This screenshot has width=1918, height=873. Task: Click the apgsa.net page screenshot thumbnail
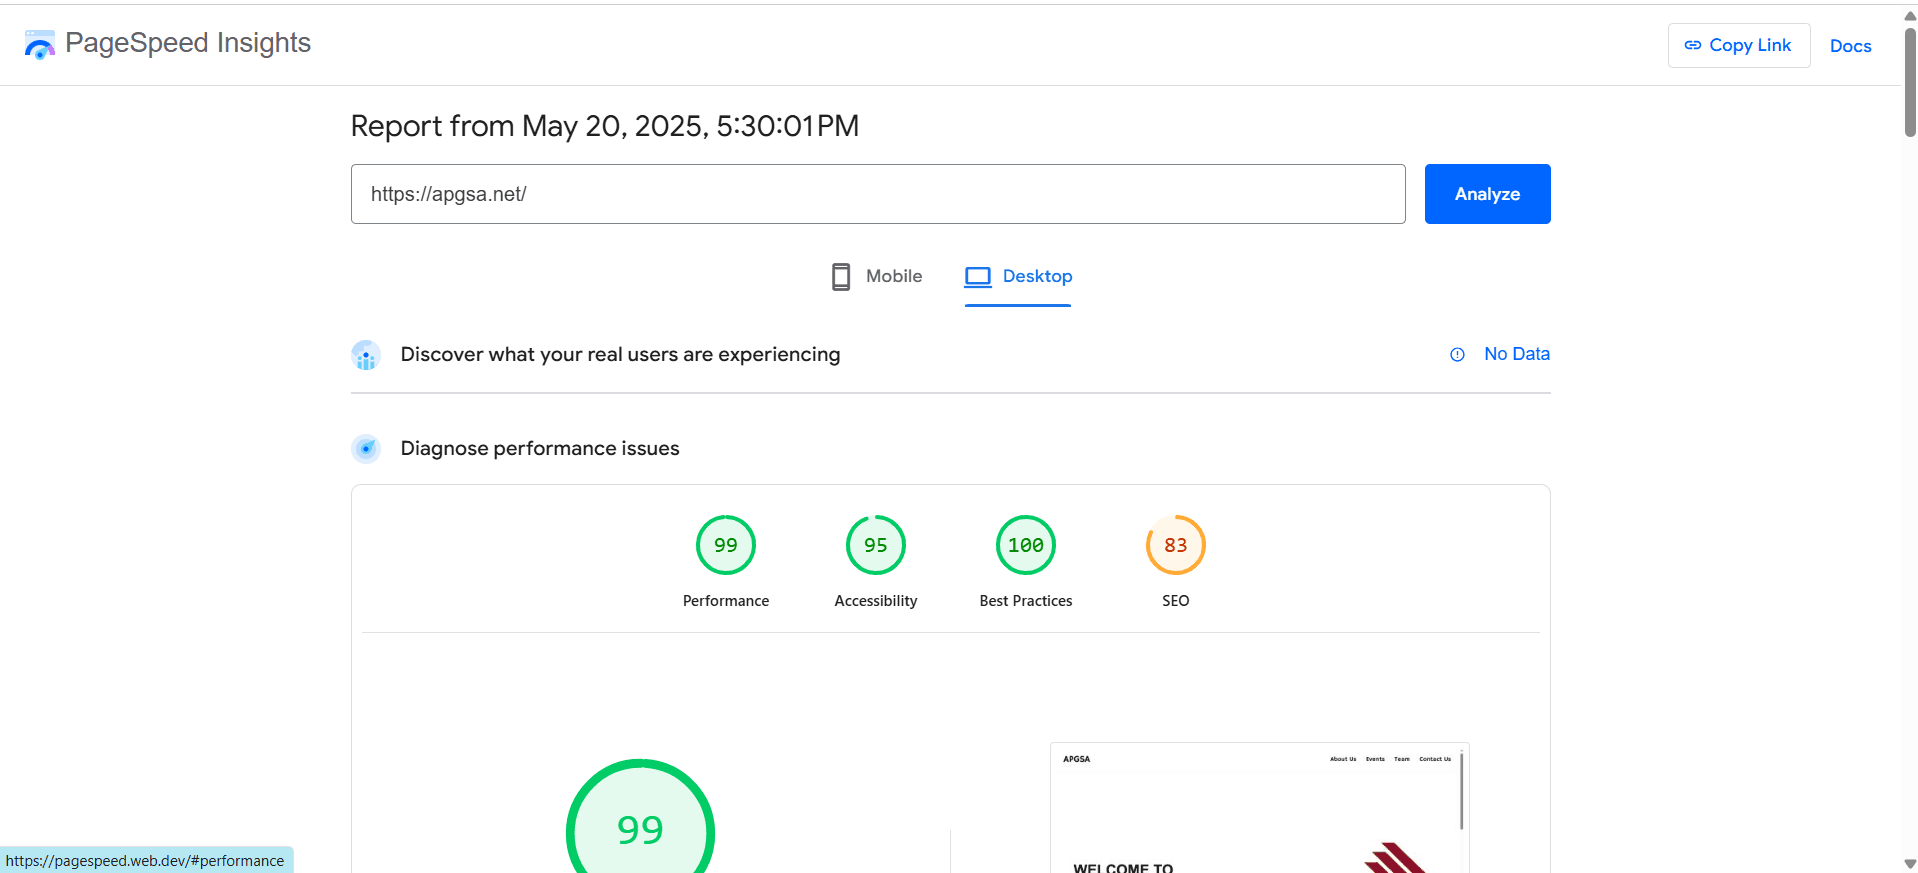pos(1260,808)
